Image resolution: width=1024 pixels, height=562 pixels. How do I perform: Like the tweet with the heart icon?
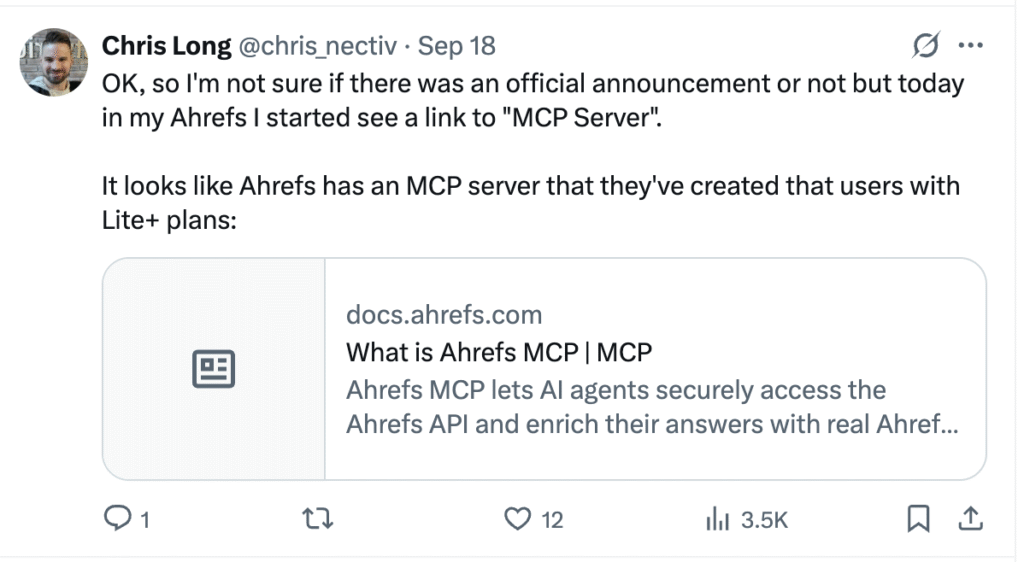pos(519,518)
